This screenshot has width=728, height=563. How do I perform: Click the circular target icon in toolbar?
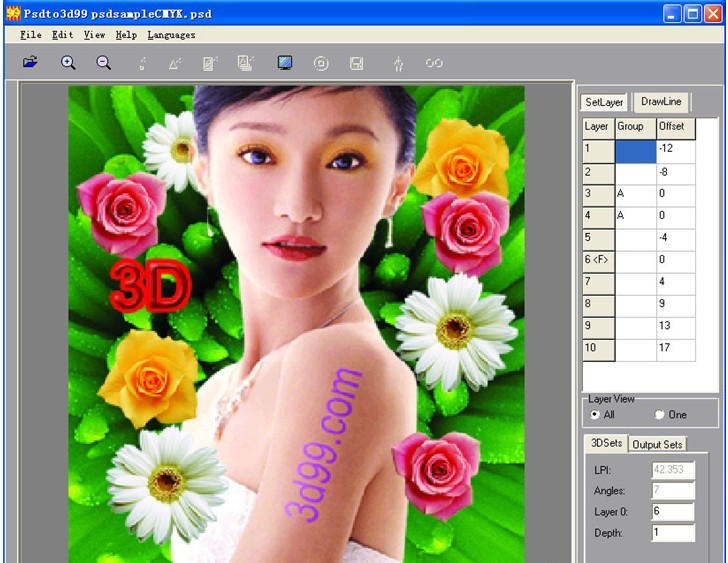click(x=321, y=63)
